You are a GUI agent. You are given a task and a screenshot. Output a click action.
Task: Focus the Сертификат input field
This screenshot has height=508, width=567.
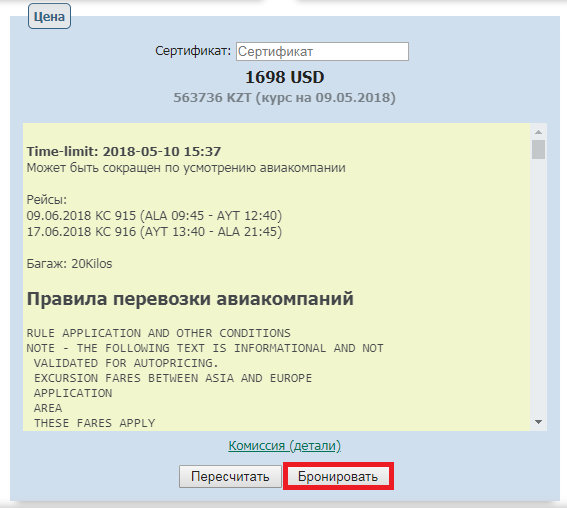[x=322, y=51]
